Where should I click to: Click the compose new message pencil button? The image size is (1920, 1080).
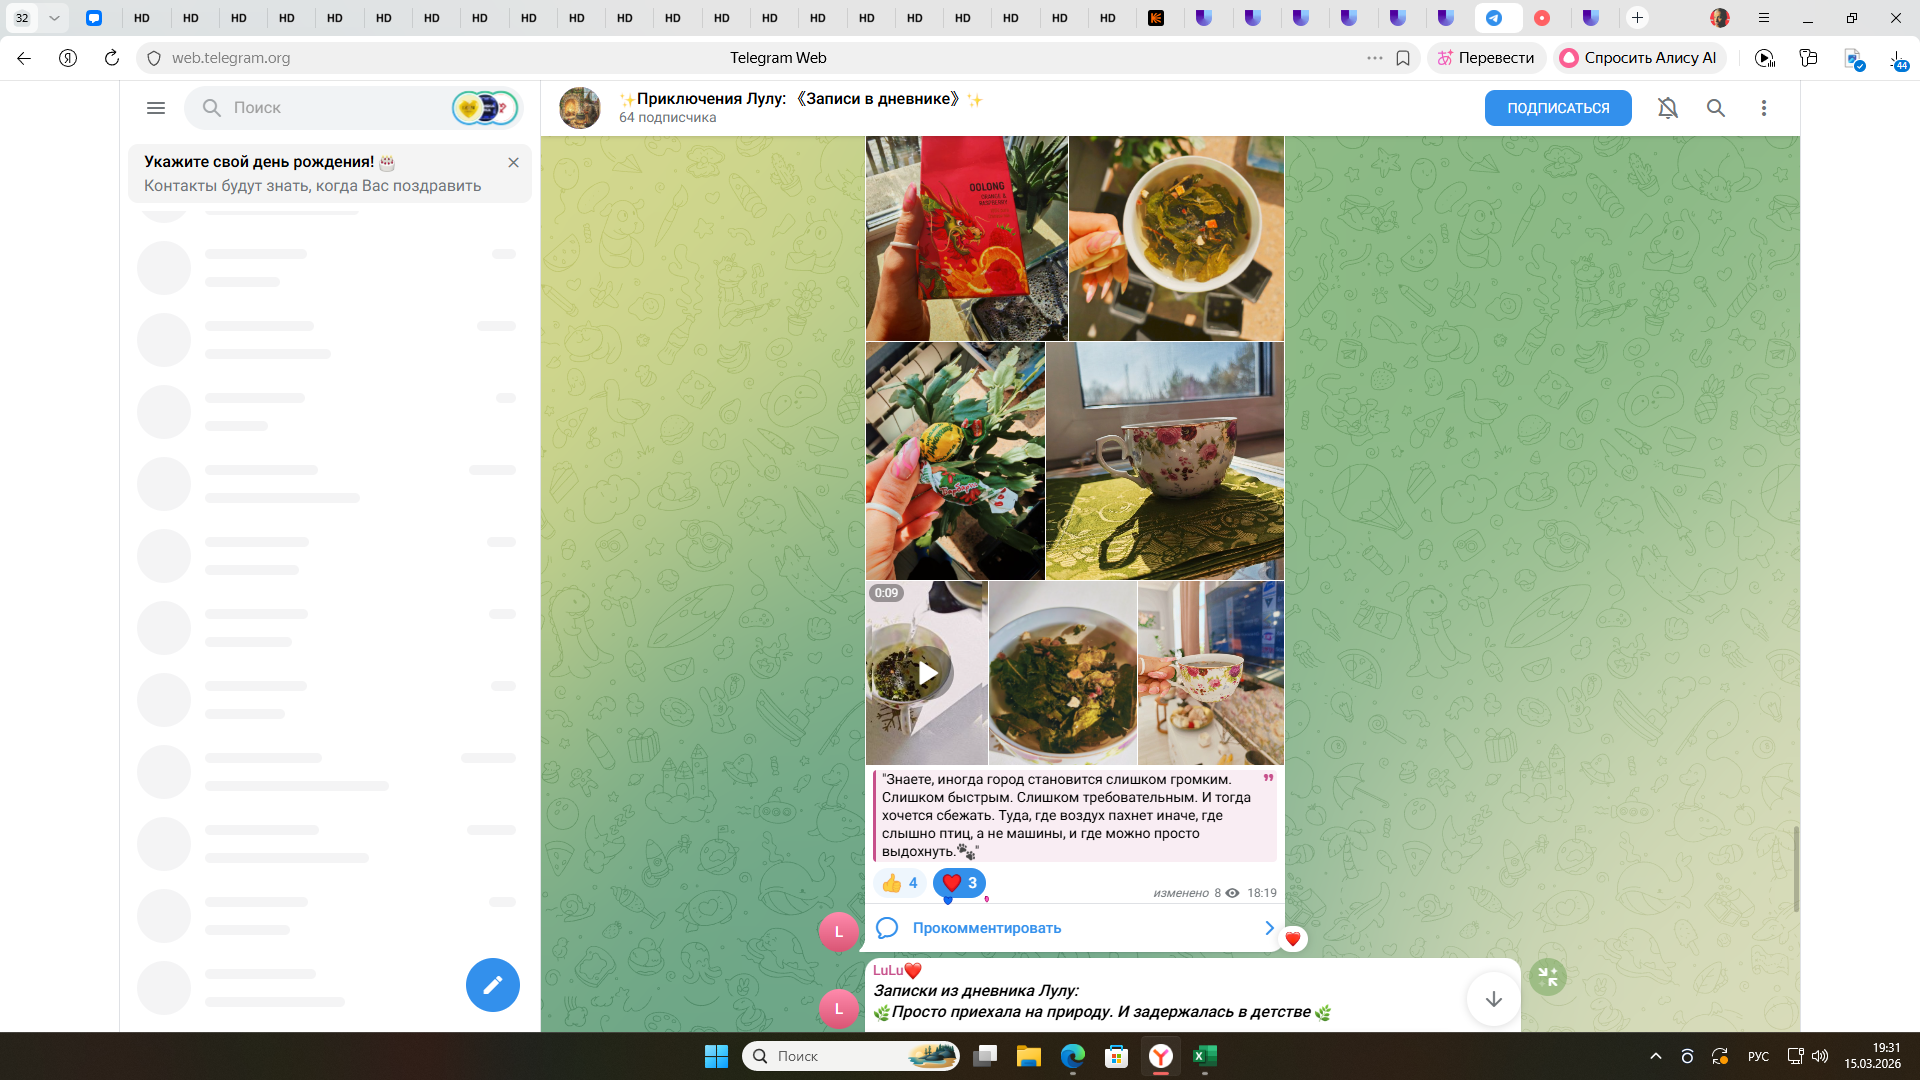click(492, 985)
